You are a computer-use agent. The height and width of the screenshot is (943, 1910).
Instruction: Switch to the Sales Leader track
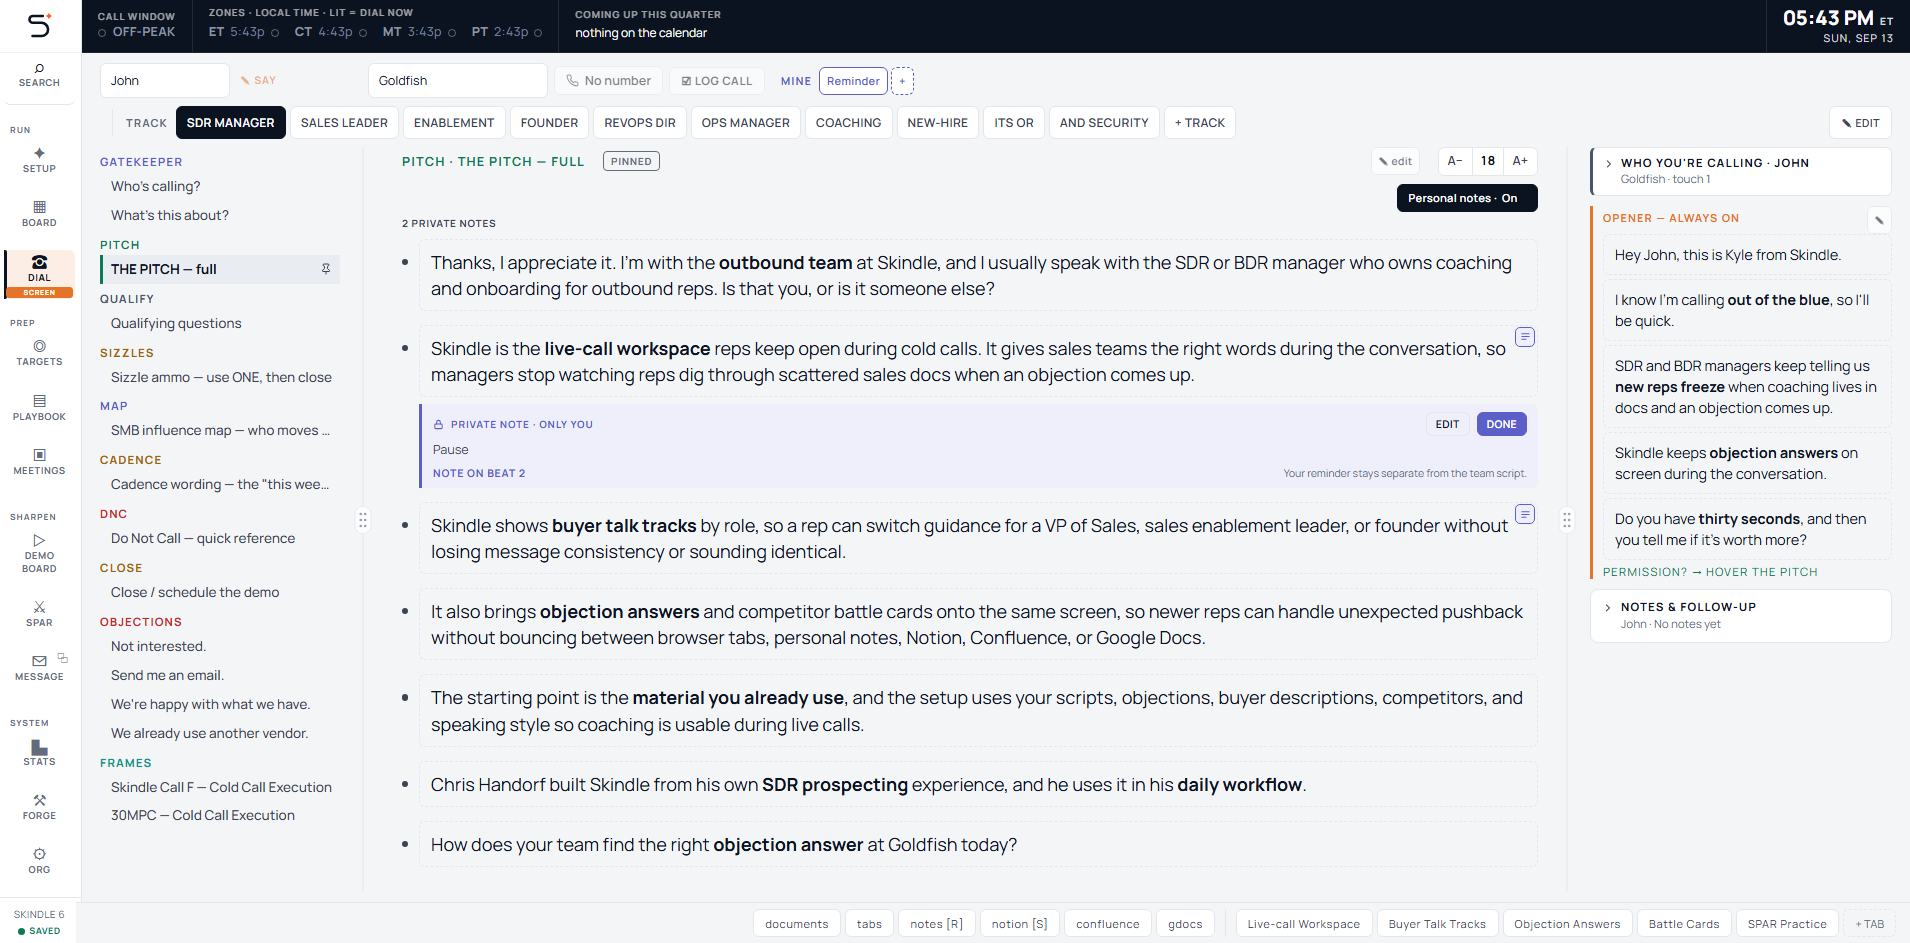click(x=344, y=123)
